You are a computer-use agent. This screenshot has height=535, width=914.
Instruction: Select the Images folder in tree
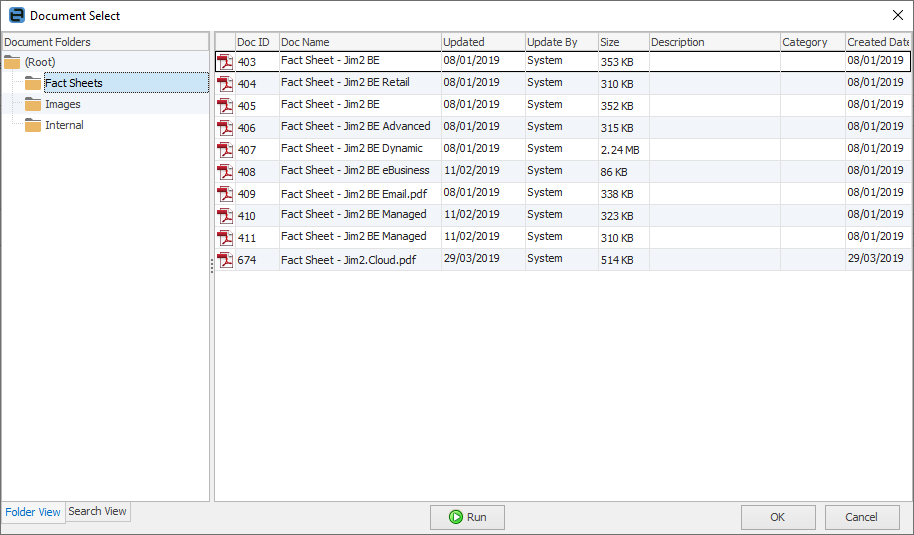point(63,104)
